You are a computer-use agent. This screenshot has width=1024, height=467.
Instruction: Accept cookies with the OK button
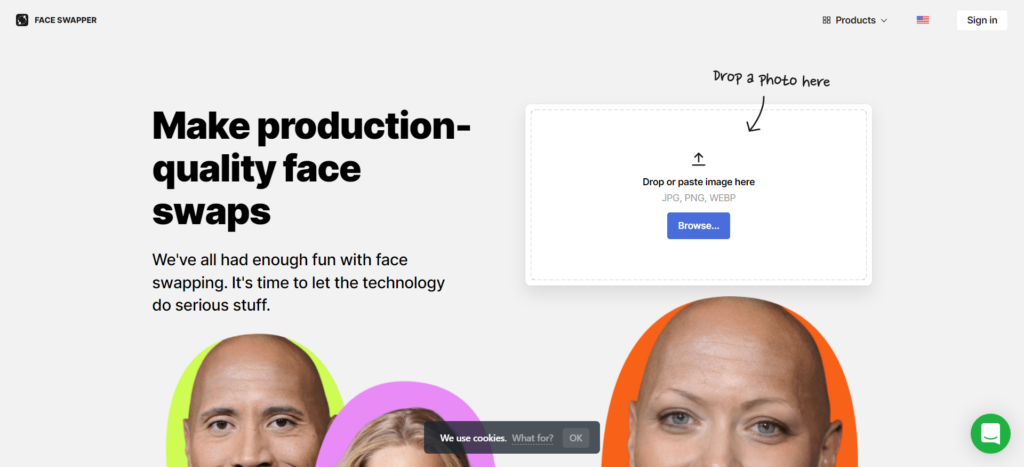tap(574, 438)
